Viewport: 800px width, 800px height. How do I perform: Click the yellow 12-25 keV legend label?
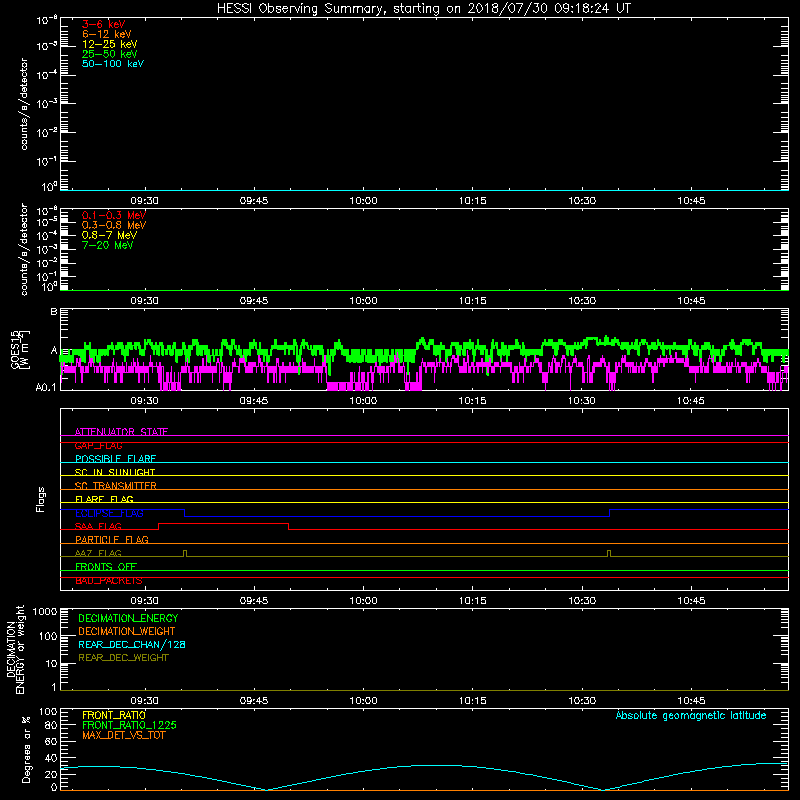click(109, 44)
